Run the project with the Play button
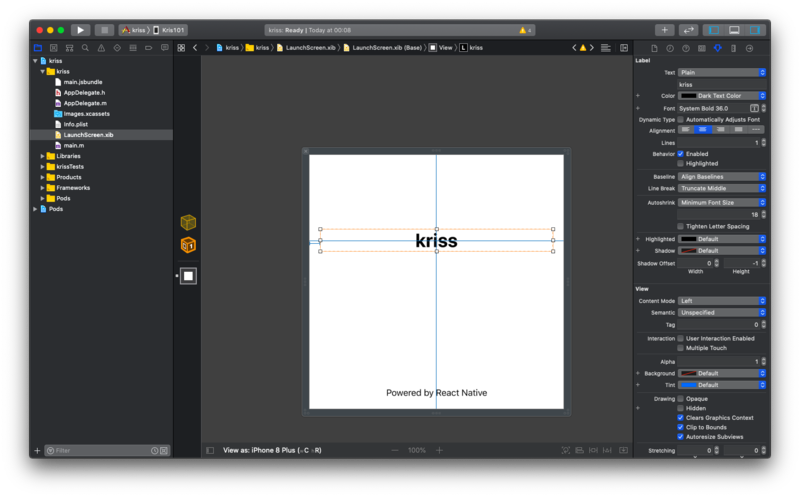Viewport: 800px width, 497px height. click(x=80, y=30)
